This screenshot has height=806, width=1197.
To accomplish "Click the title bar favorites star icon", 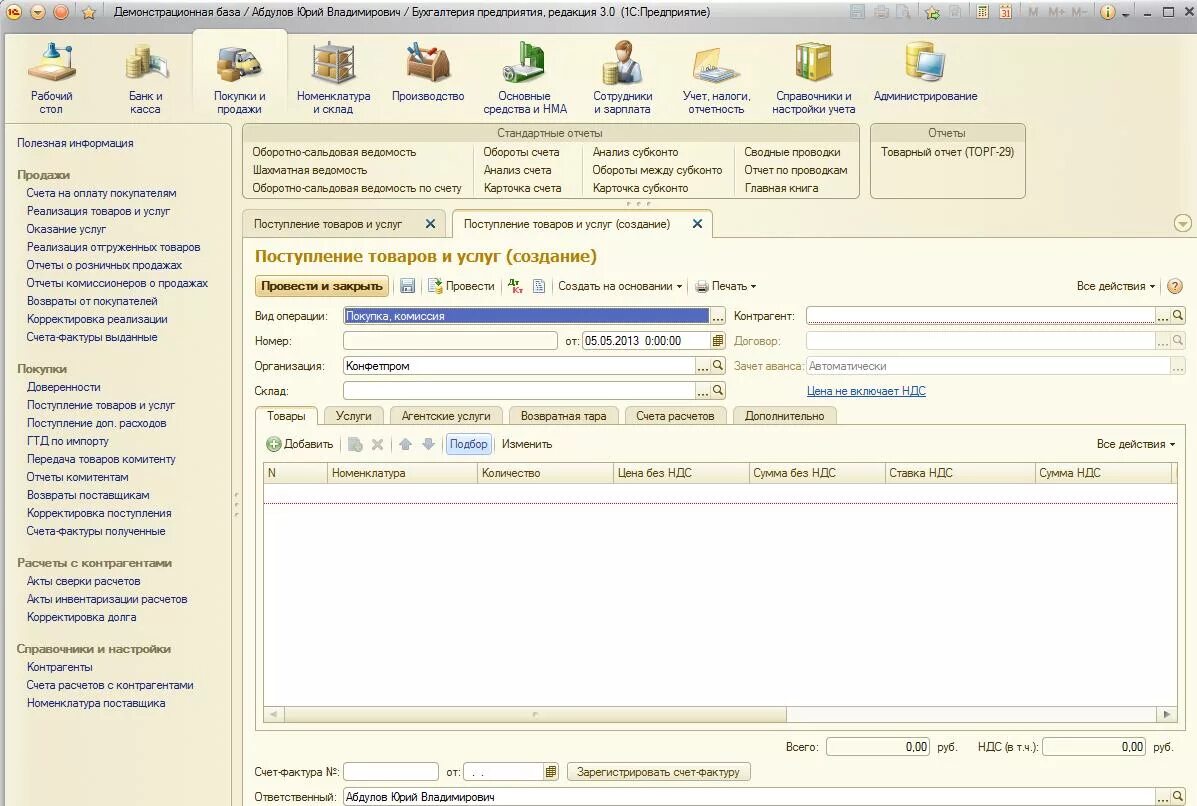I will pyautogui.click(x=89, y=12).
